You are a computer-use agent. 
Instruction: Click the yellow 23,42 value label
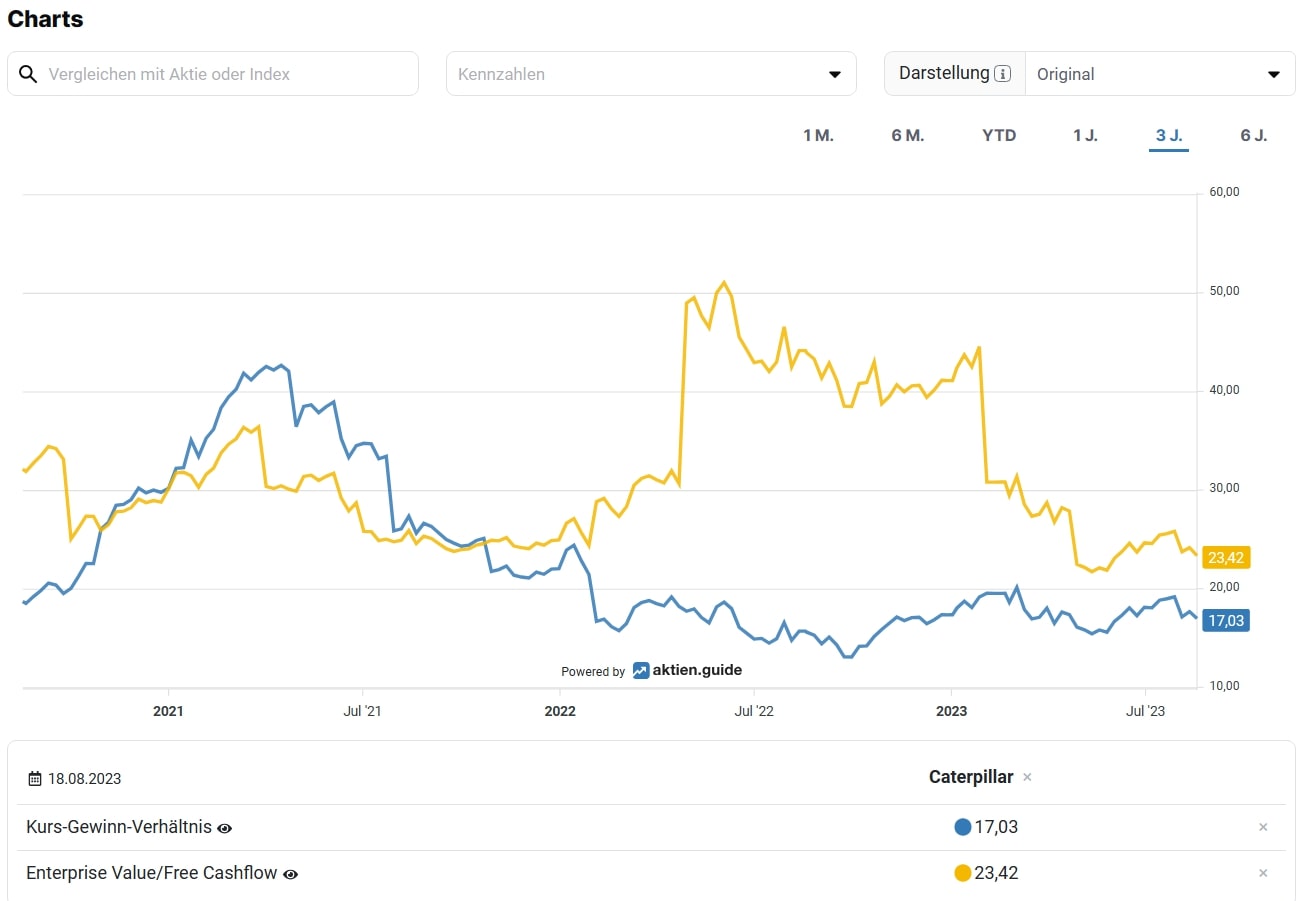pyautogui.click(x=1225, y=558)
